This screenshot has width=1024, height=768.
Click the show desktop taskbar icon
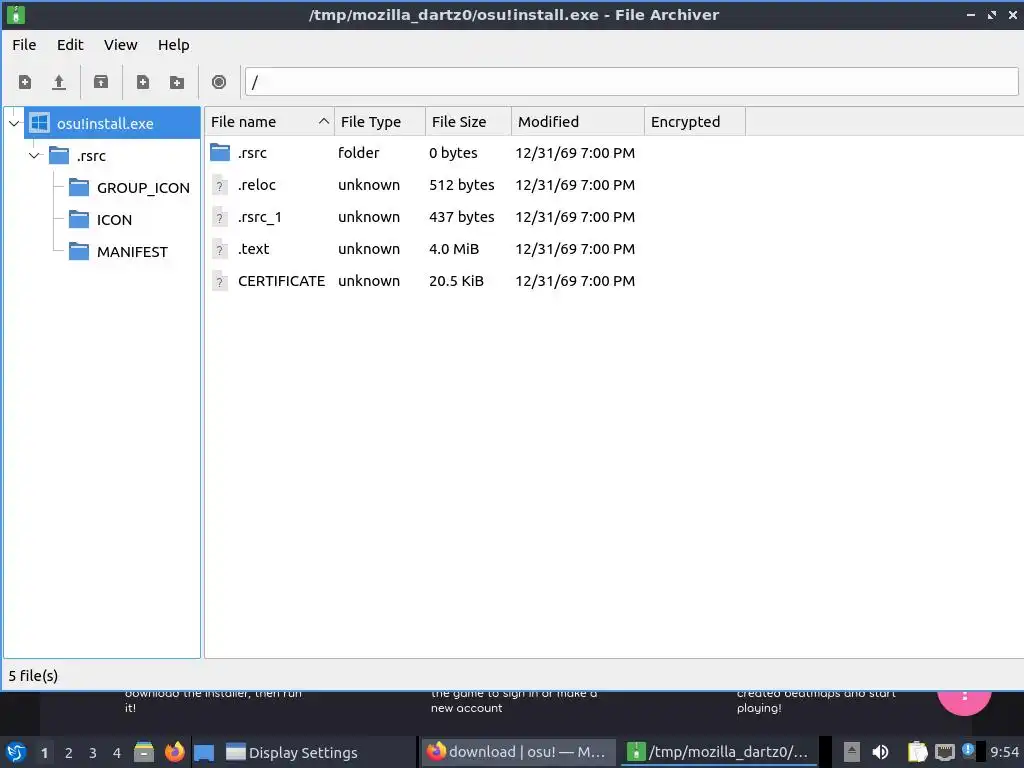(204, 752)
